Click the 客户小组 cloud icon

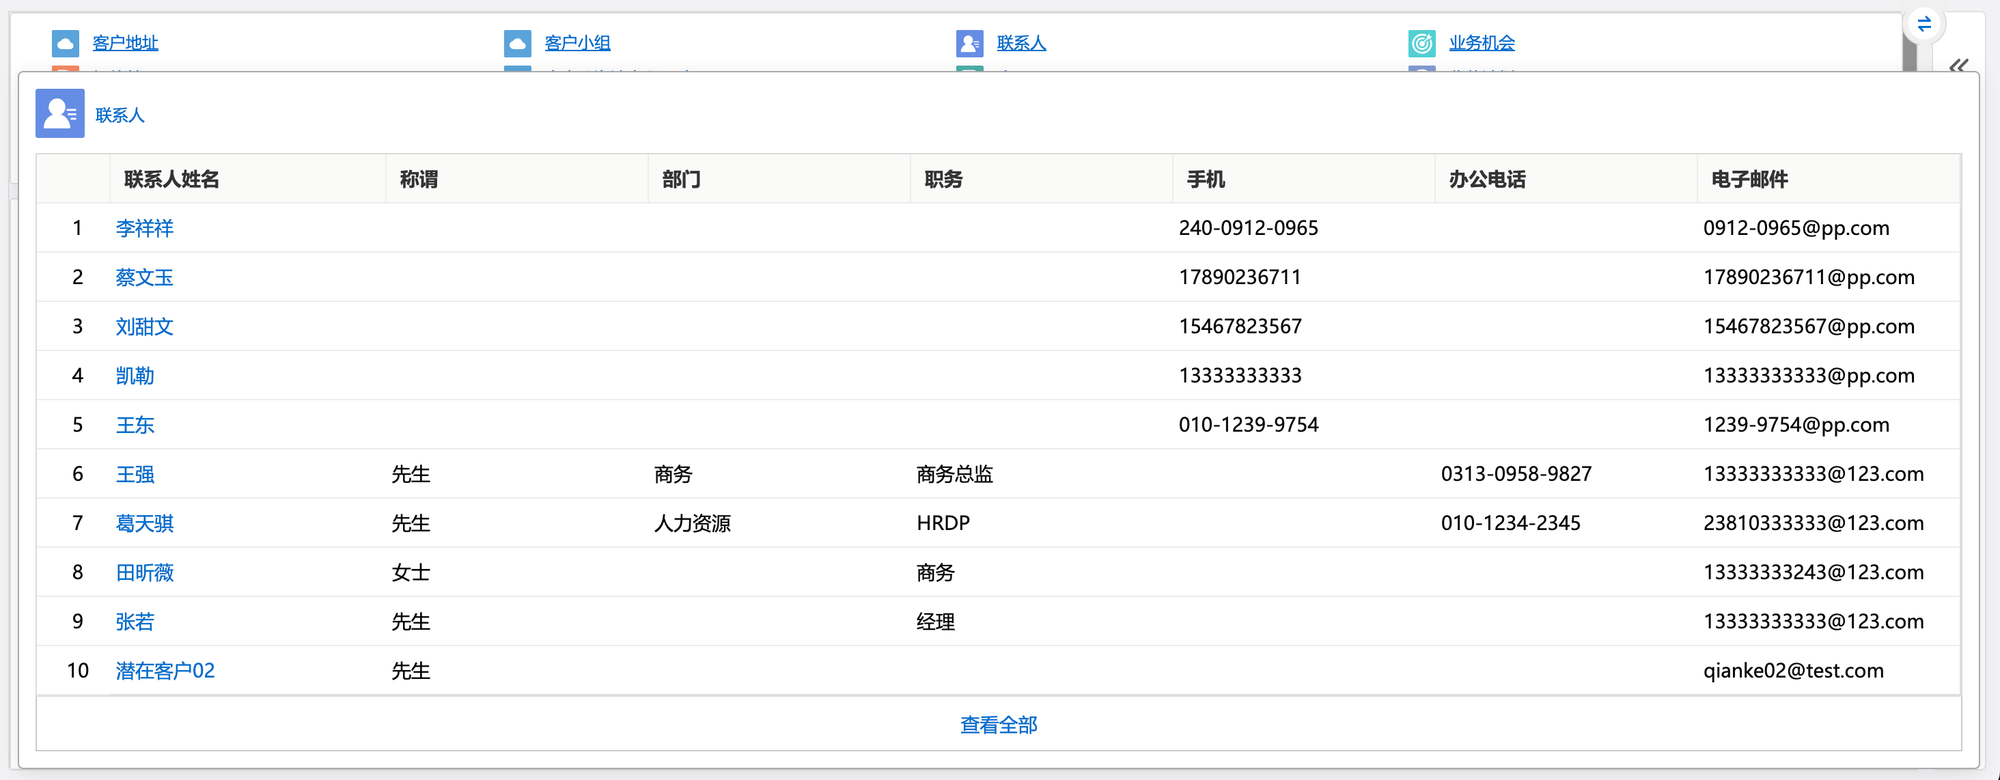pos(517,43)
